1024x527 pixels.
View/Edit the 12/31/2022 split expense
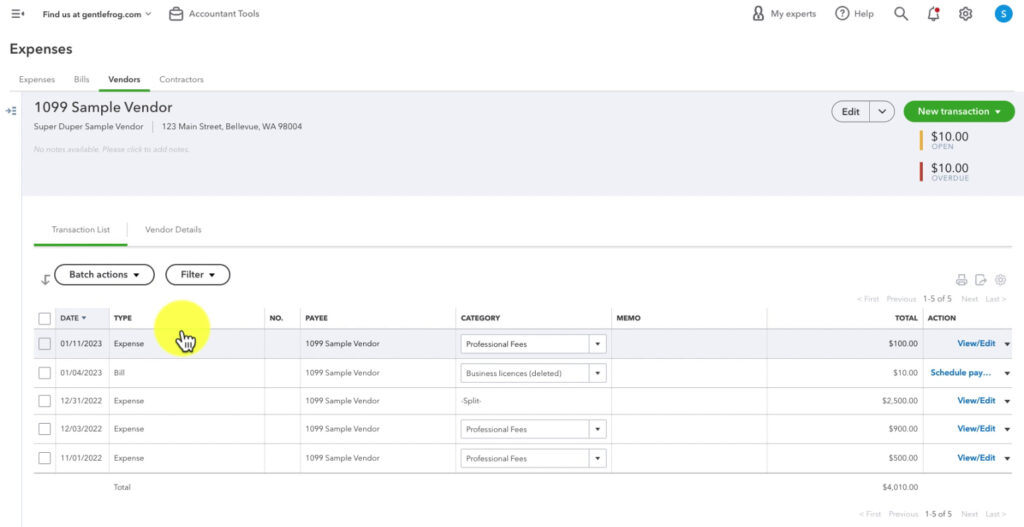976,400
